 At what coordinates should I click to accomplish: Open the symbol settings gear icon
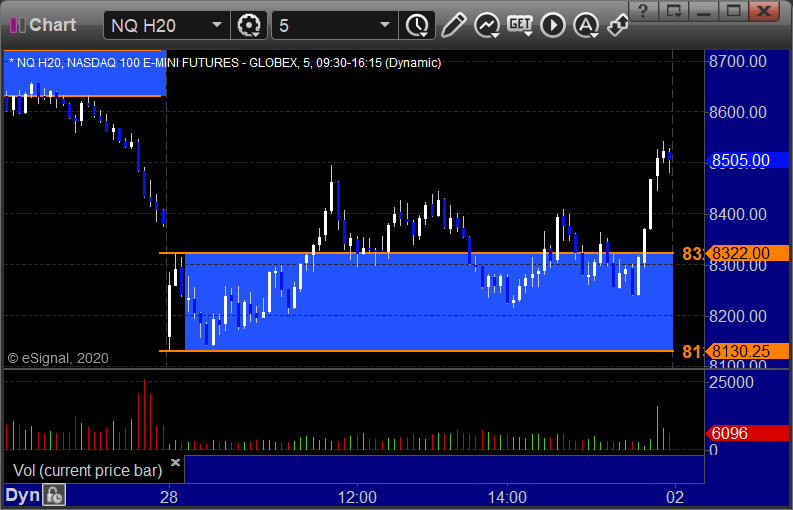point(249,25)
